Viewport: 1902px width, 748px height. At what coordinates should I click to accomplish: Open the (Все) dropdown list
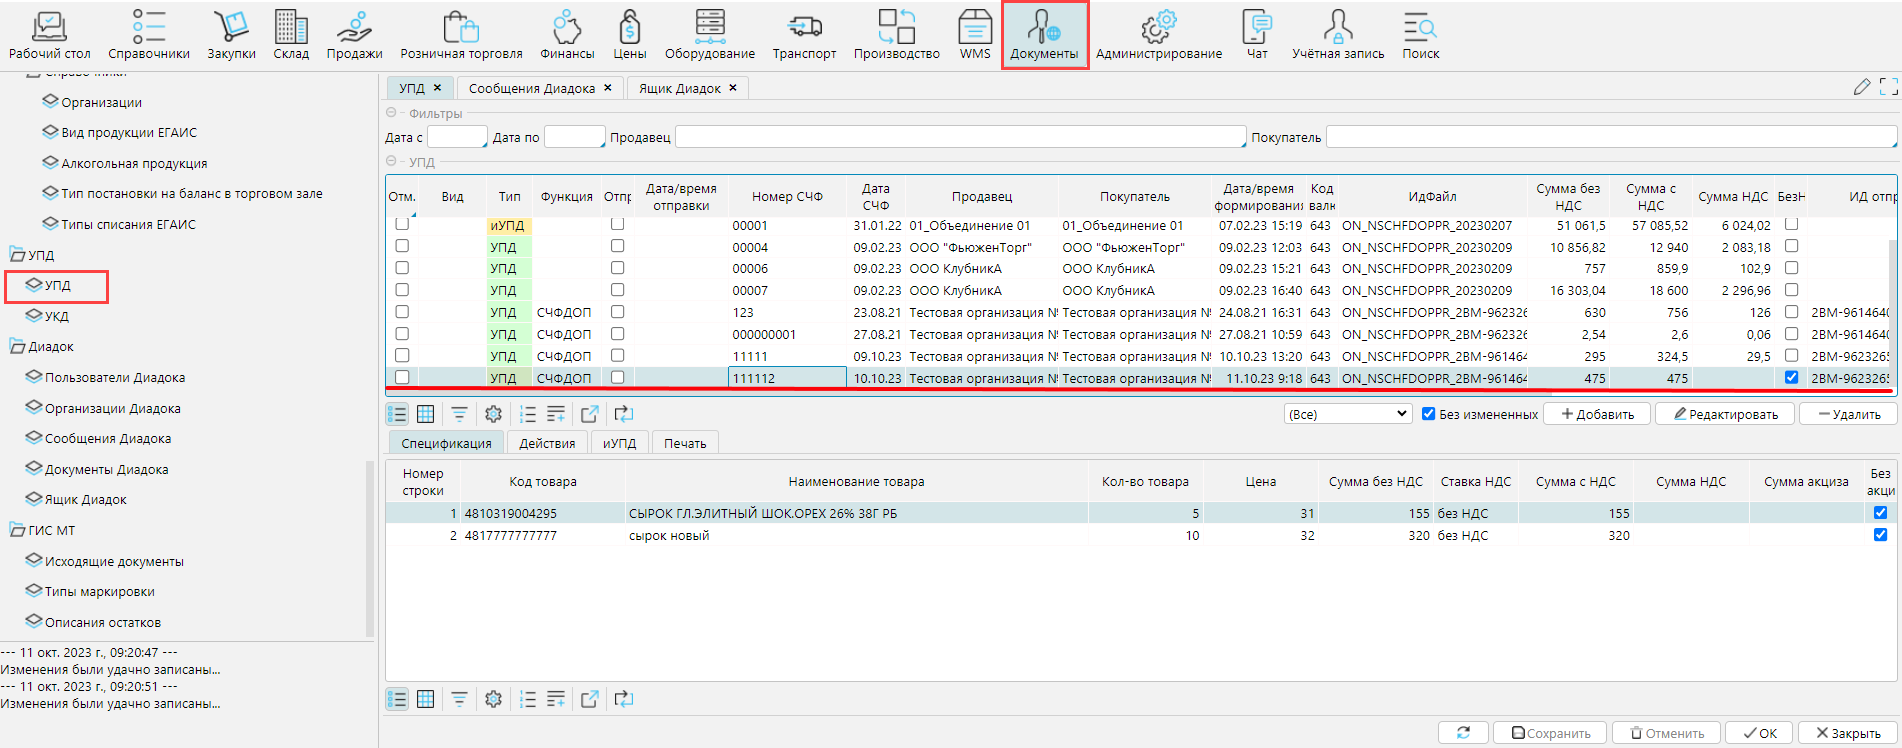[1347, 414]
